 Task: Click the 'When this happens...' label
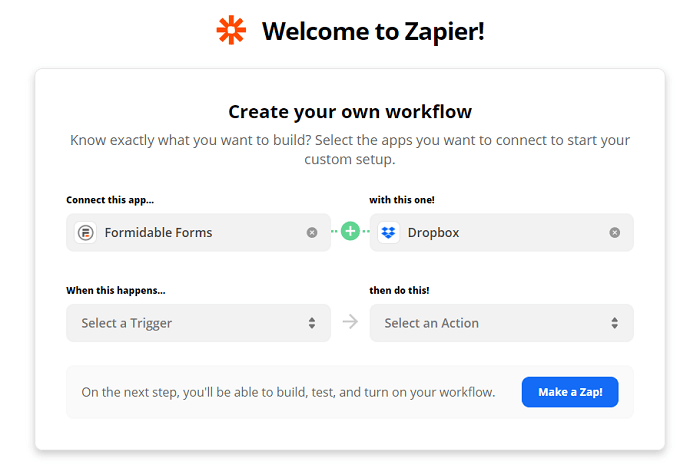pyautogui.click(x=116, y=291)
